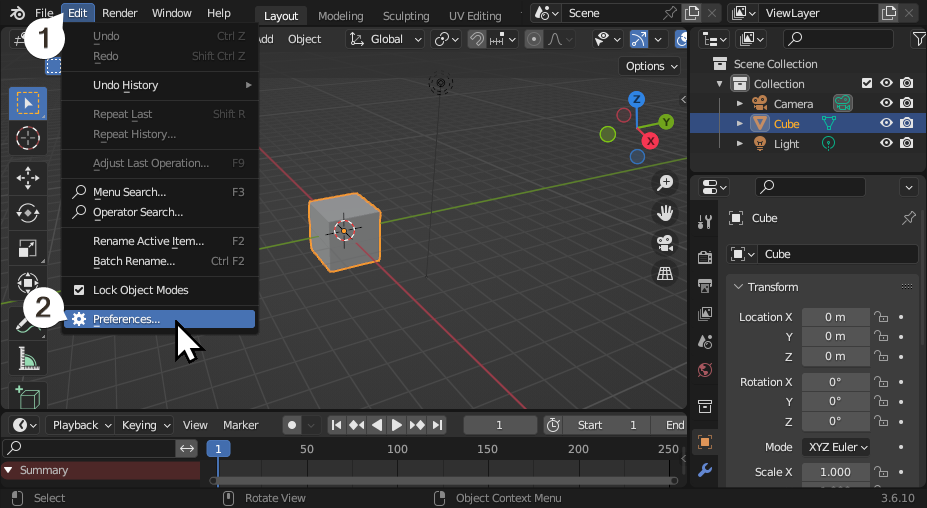
Task: Click Preferences in the Edit menu
Action: coord(126,319)
